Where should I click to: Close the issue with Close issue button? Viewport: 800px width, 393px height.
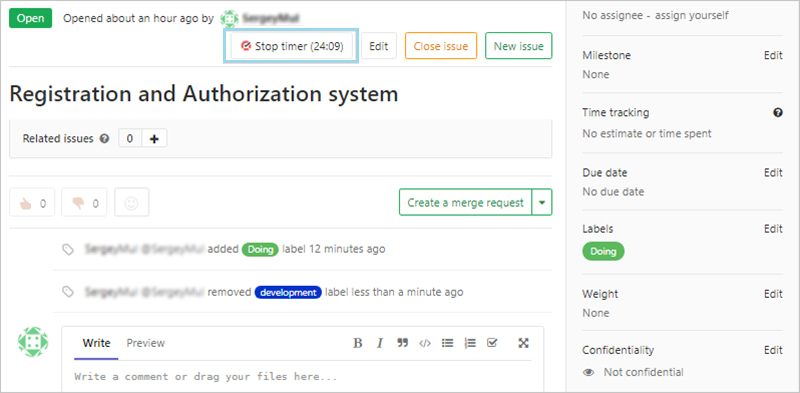point(441,46)
